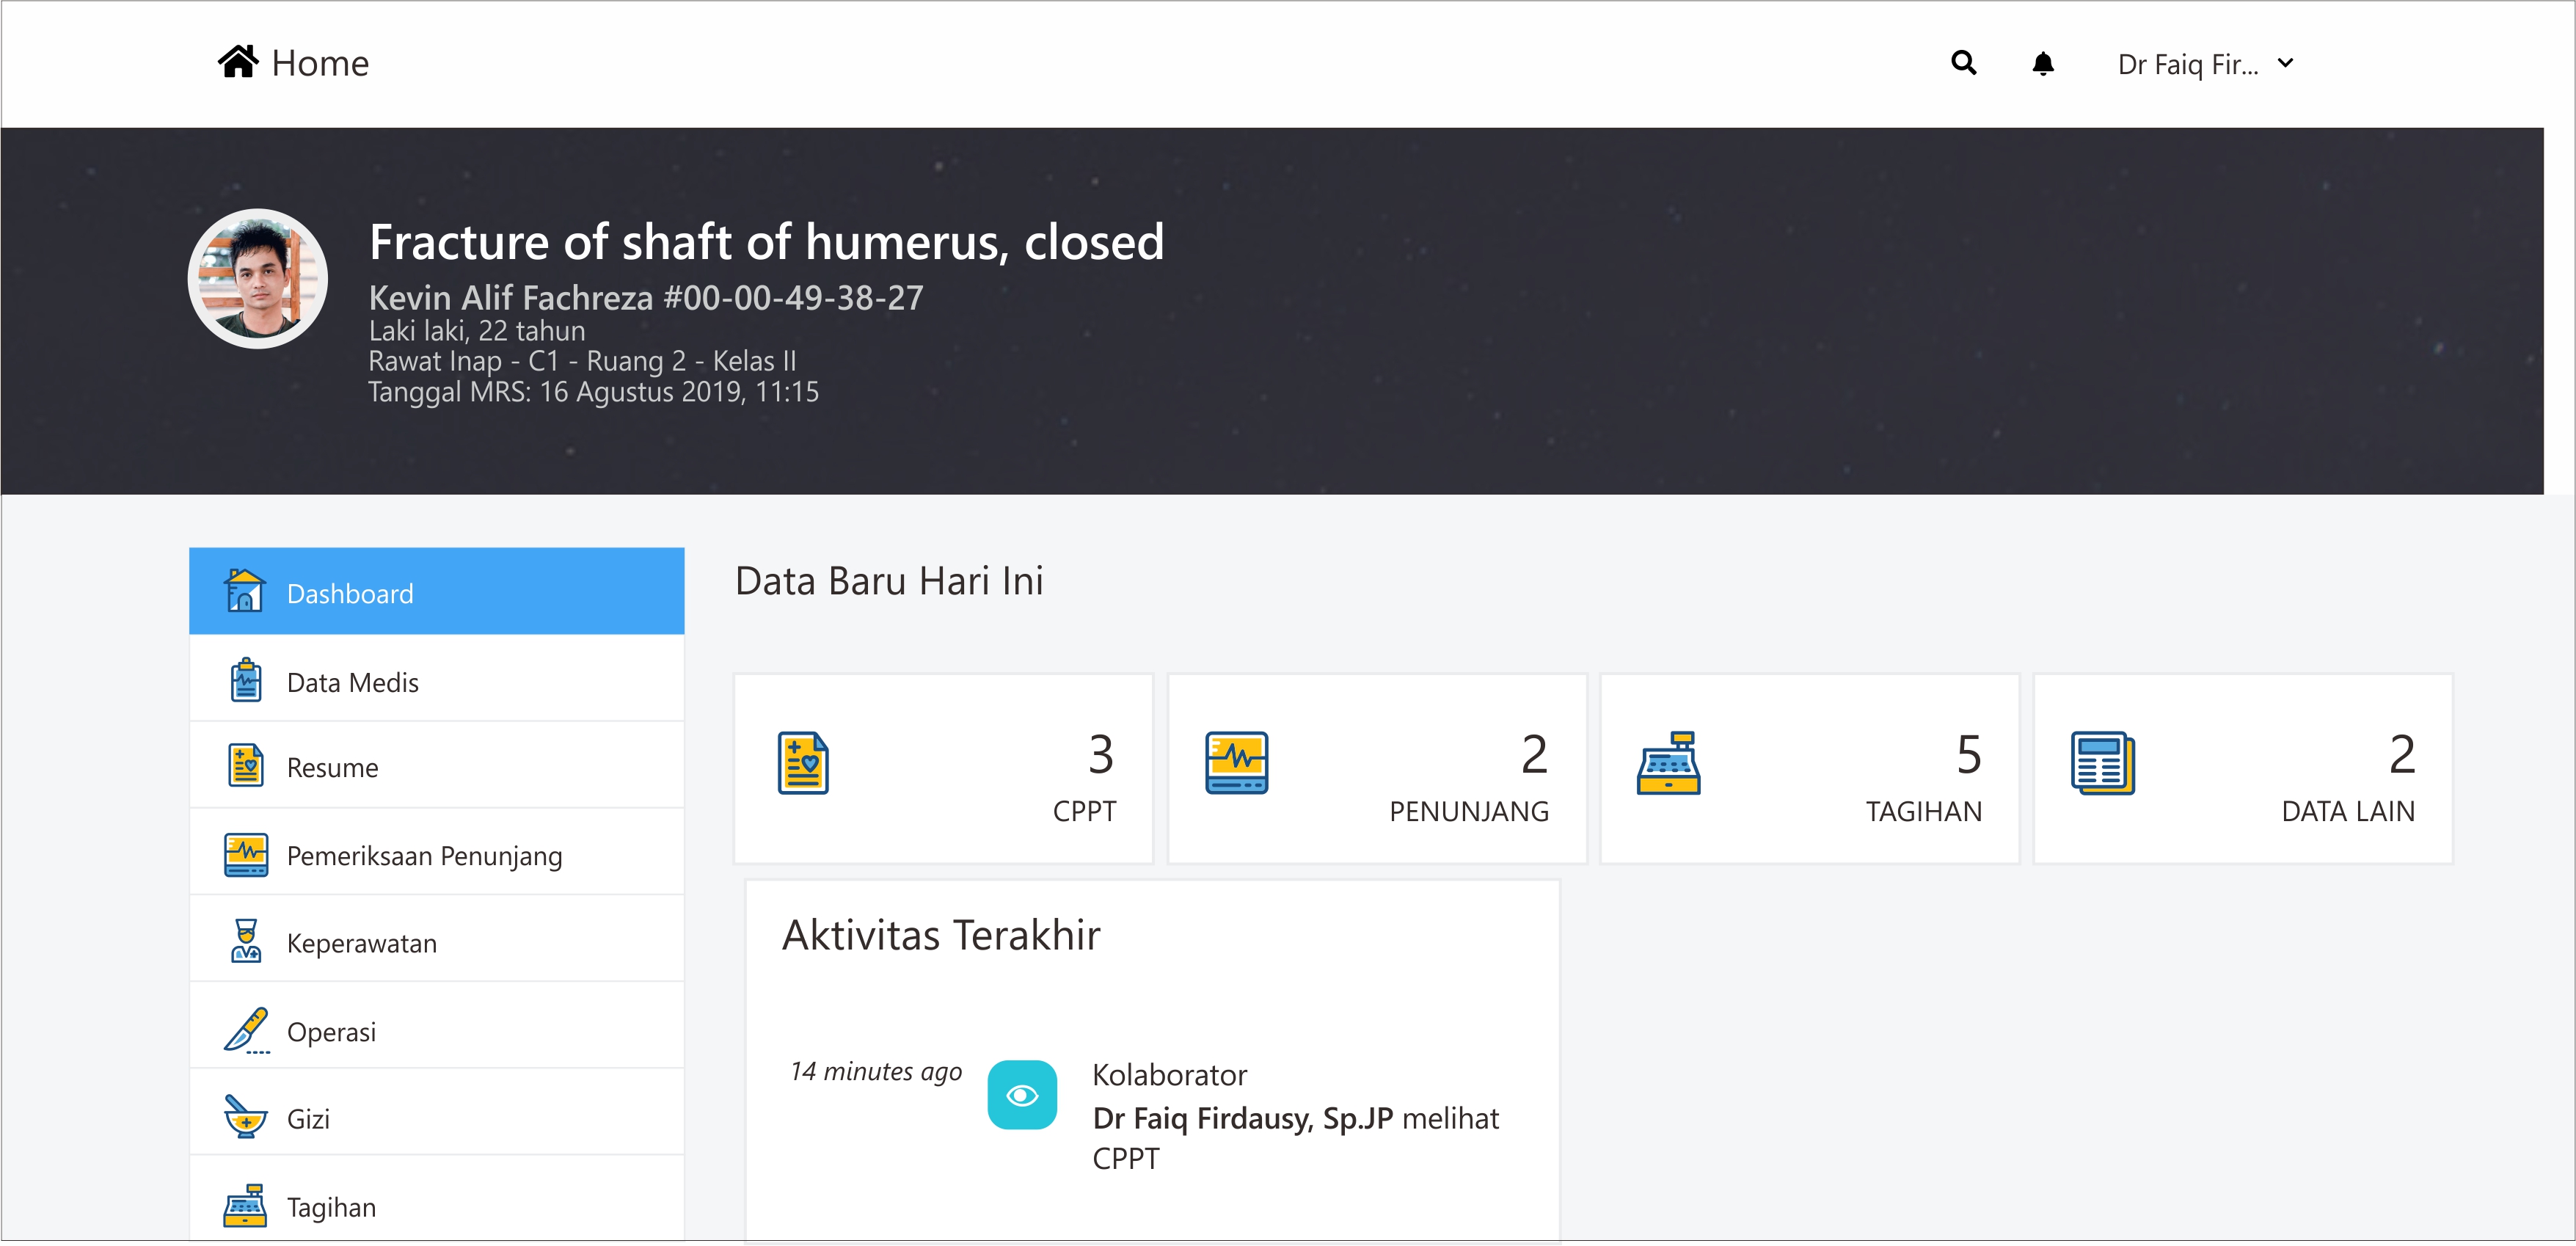Click the CPPT card document icon
2576x1246 pixels.
coord(803,764)
